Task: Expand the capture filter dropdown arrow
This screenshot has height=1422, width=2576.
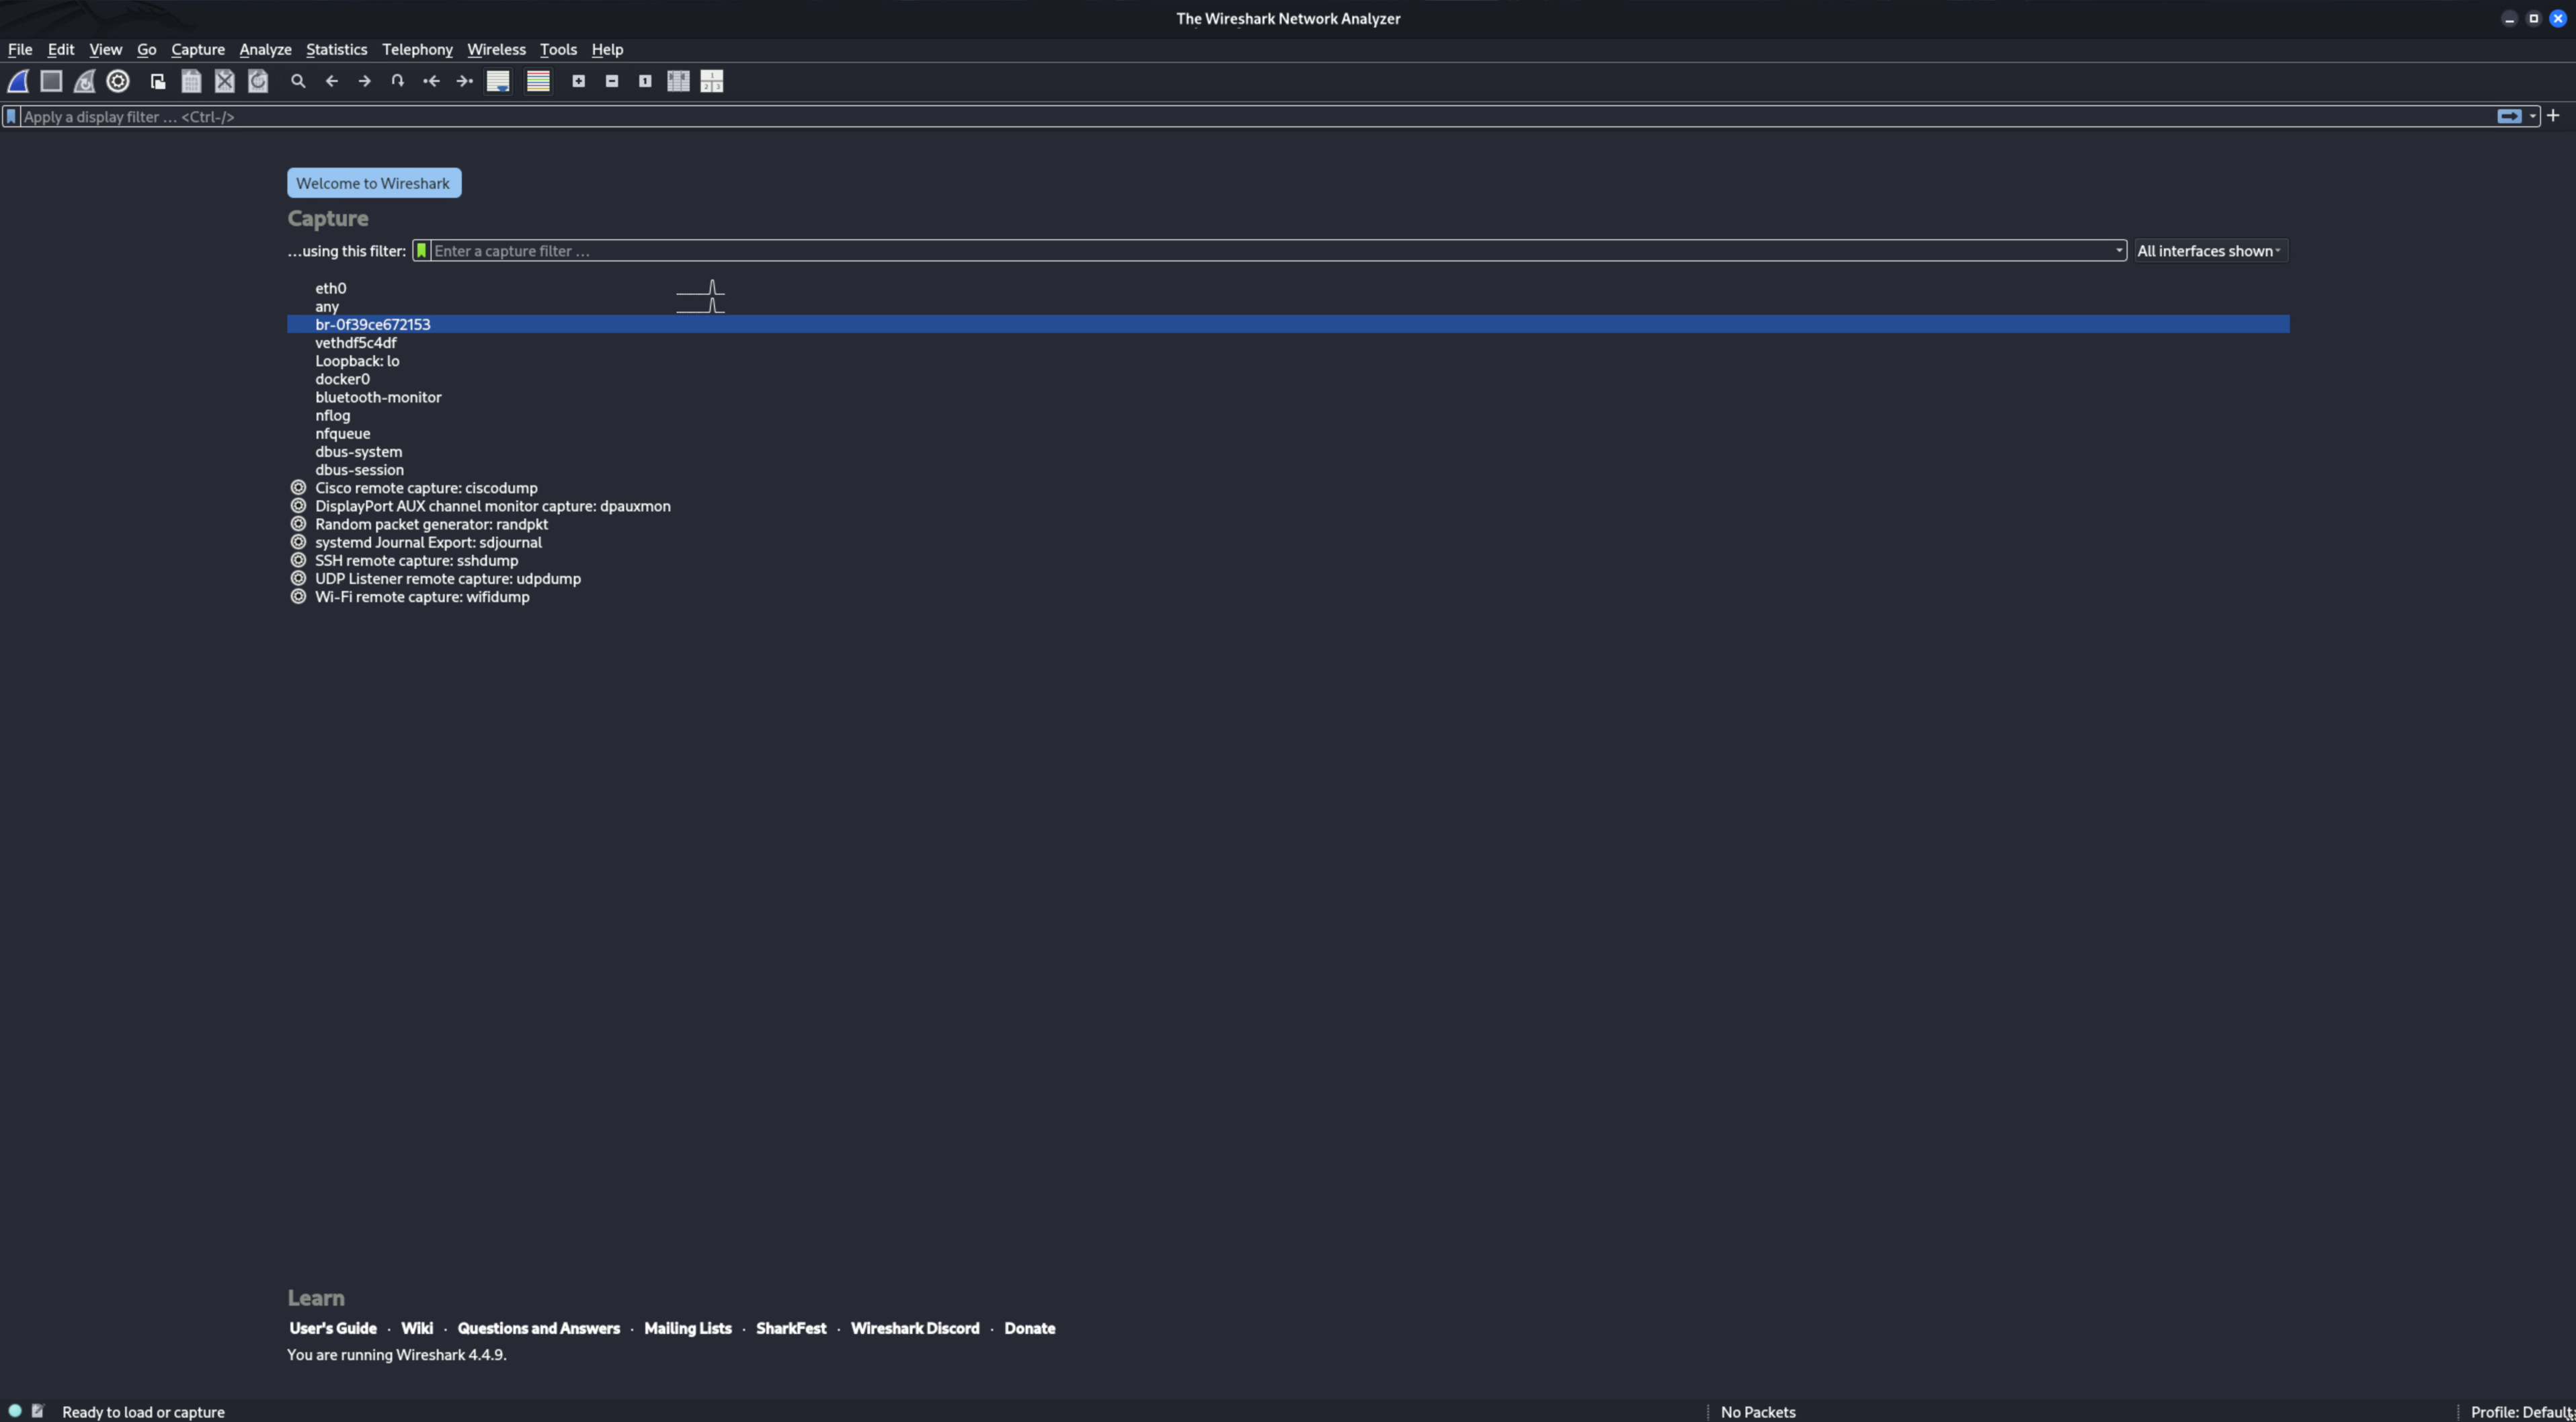Action: 2118,251
